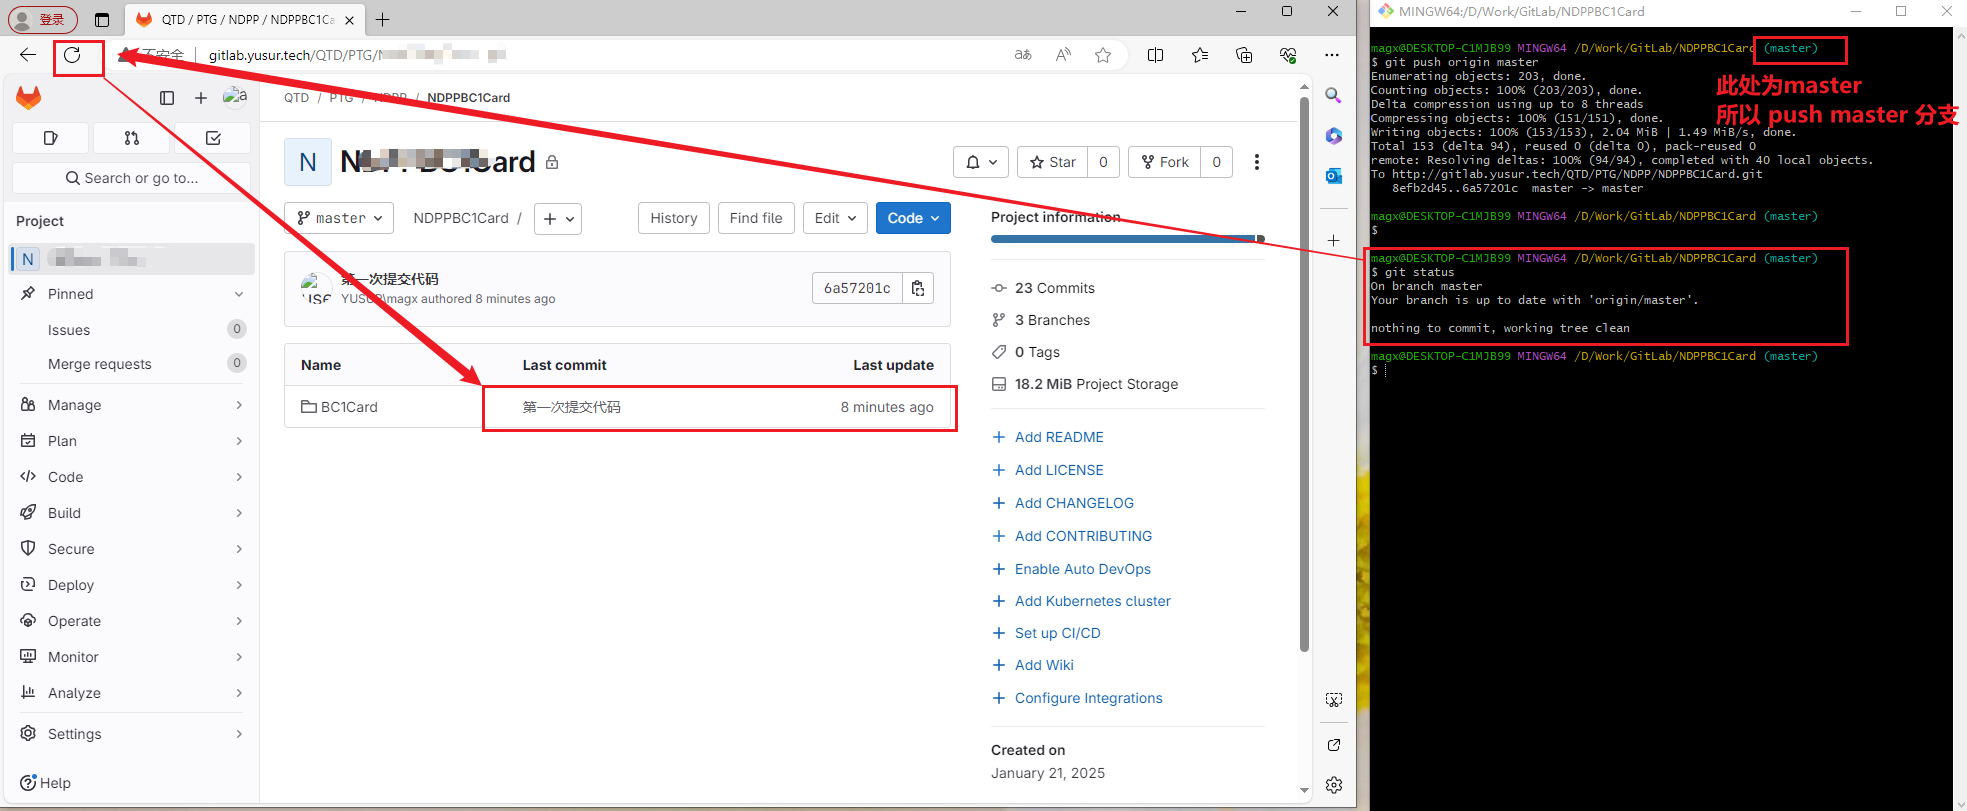Open the Edit dropdown
The height and width of the screenshot is (811, 1967).
[x=835, y=218]
